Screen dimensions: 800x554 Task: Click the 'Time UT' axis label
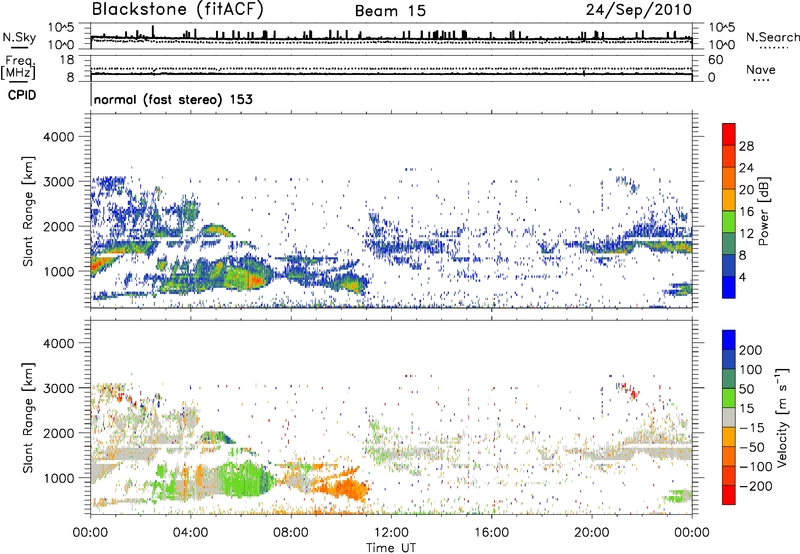tap(391, 548)
